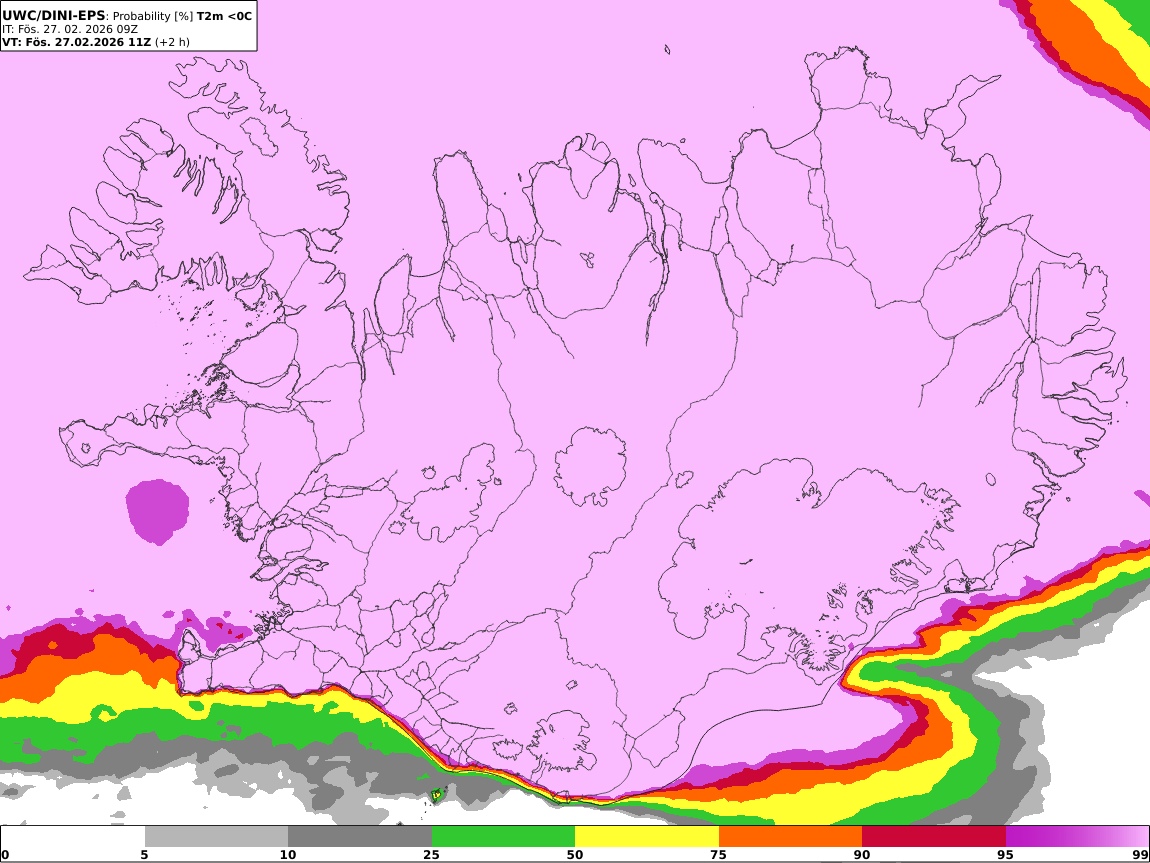Screen dimensions: 1150x863
Task: Click the yellow 50–75 legend segment
Action: pyautogui.click(x=647, y=836)
